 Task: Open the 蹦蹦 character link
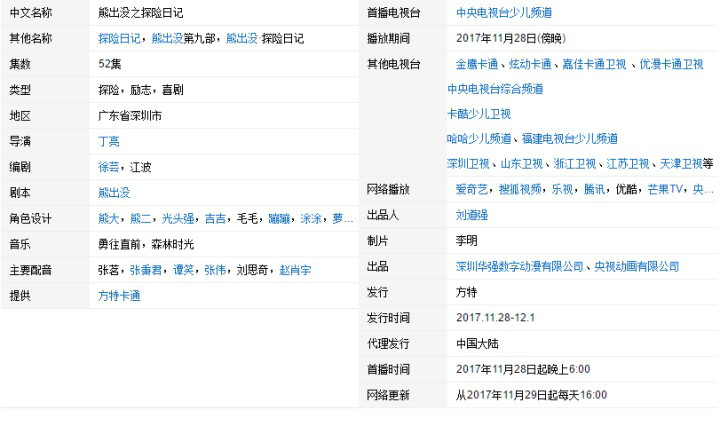[279, 219]
